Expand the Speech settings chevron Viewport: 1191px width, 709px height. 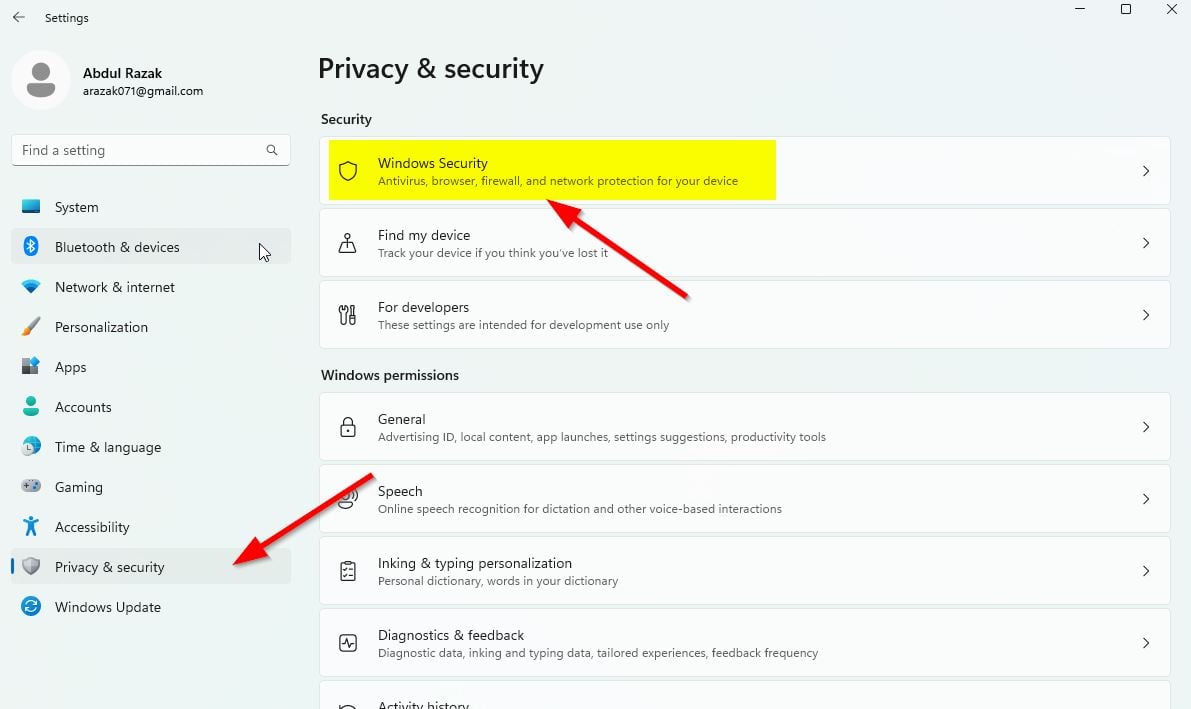click(1146, 499)
